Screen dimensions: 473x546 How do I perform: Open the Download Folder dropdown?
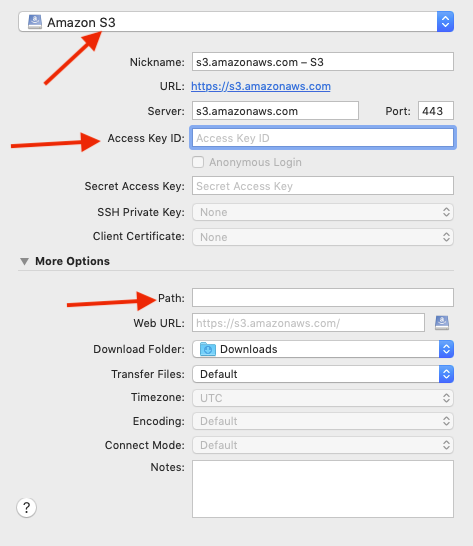(323, 349)
